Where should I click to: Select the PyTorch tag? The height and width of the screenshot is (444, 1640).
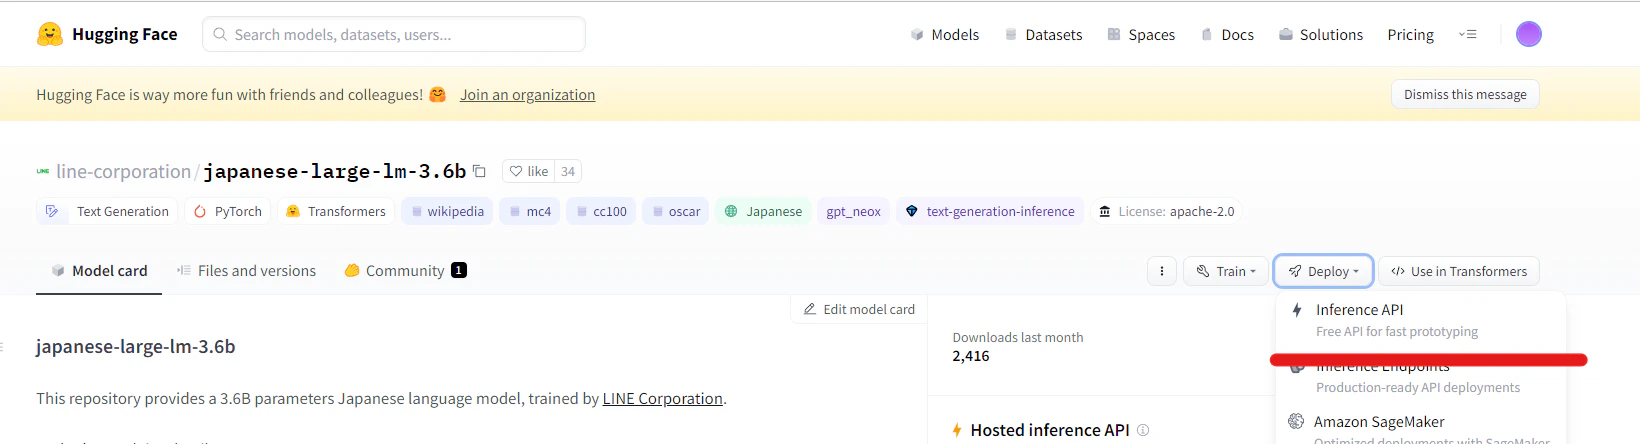[227, 211]
